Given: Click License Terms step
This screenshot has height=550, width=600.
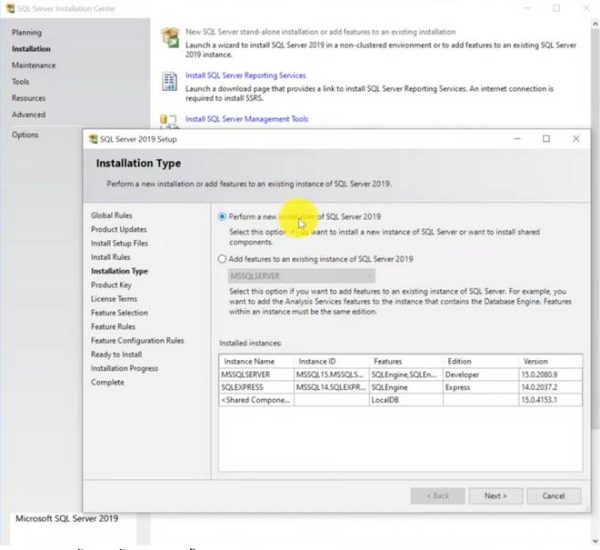Looking at the screenshot, I should pos(114,299).
